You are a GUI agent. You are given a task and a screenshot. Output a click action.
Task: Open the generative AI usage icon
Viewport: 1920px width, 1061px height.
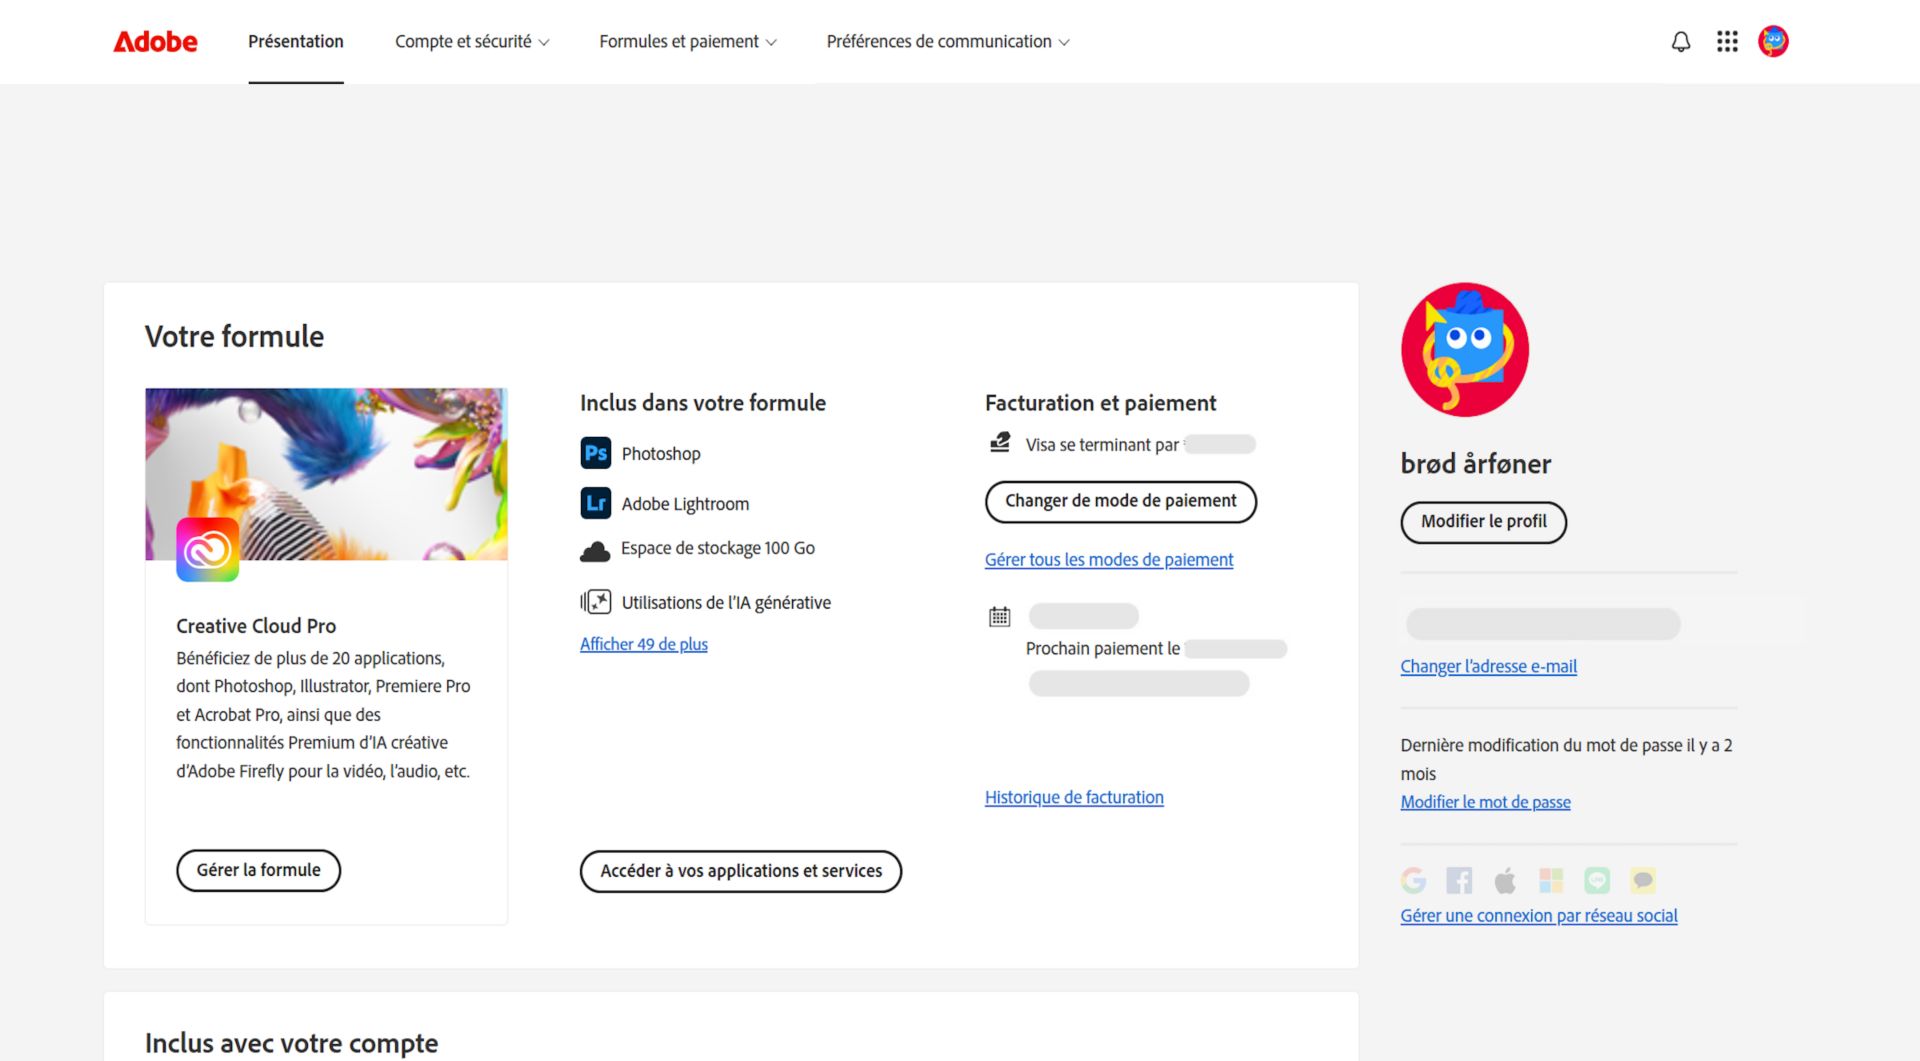click(x=595, y=601)
